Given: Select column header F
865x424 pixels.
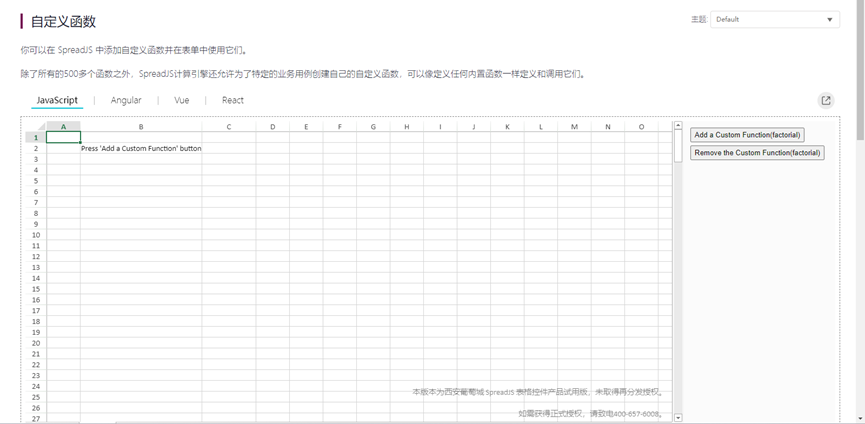Looking at the screenshot, I should click(340, 127).
